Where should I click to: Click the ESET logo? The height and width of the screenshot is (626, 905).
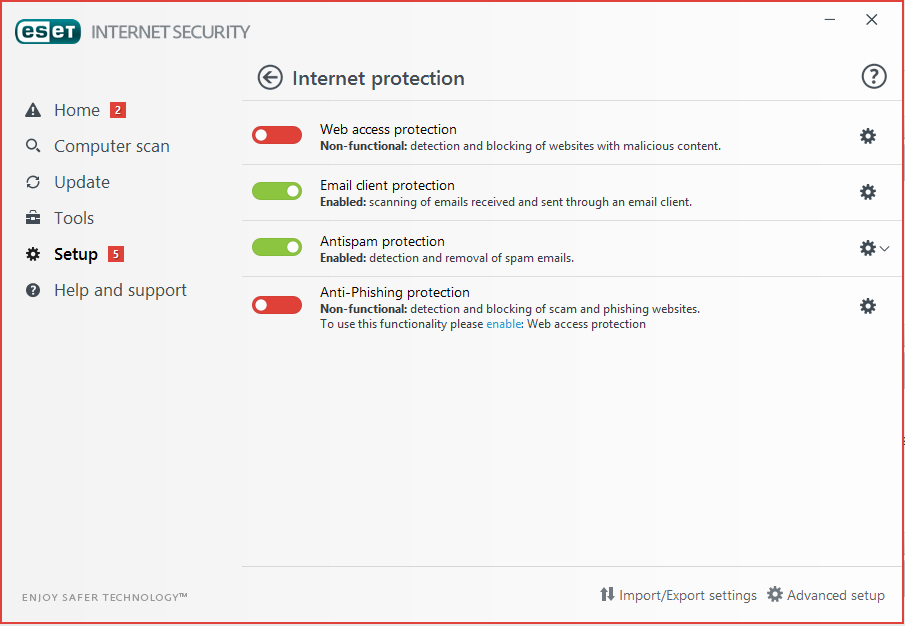coord(48,32)
